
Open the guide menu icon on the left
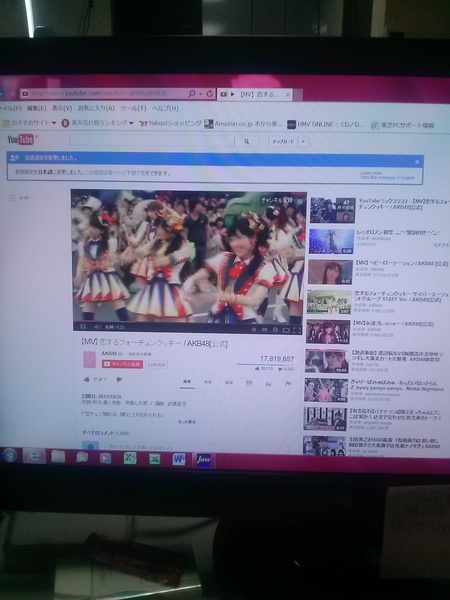point(13,197)
